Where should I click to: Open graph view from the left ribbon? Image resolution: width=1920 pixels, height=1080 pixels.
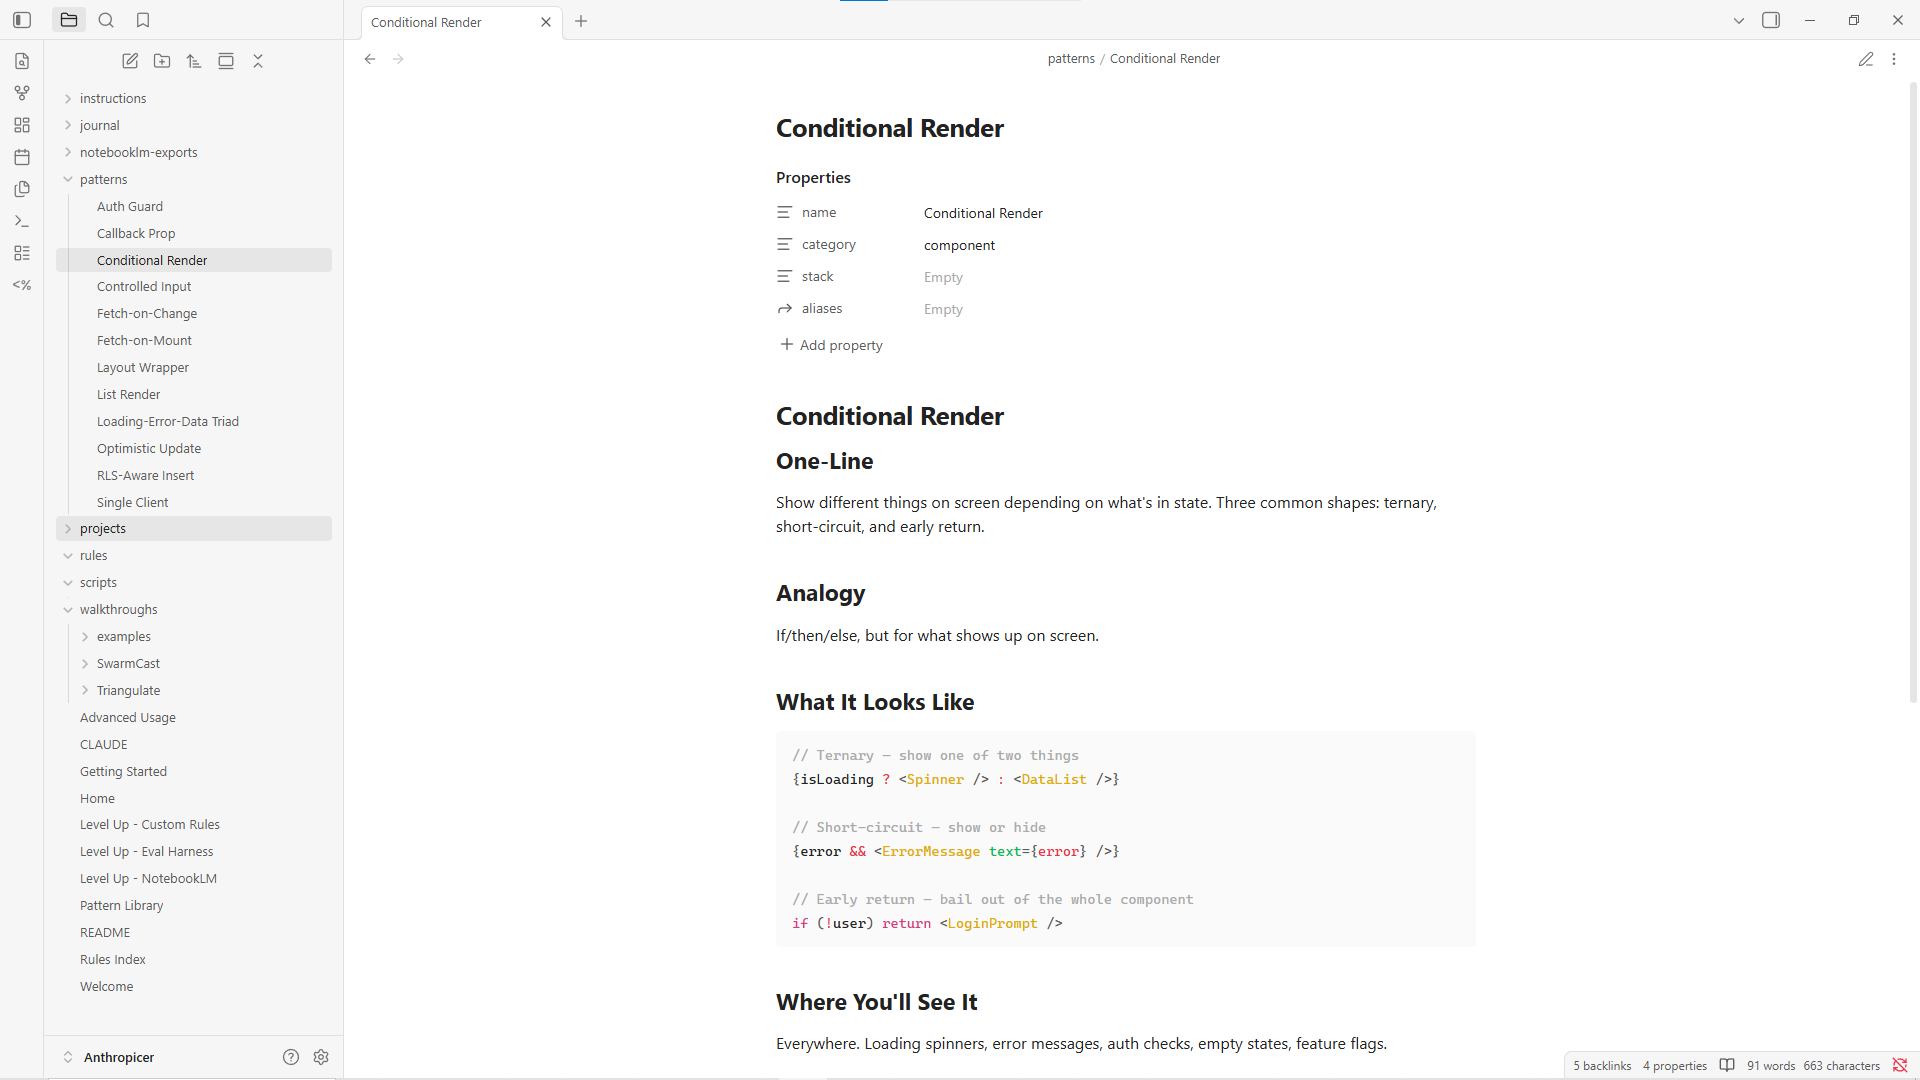coord(22,93)
